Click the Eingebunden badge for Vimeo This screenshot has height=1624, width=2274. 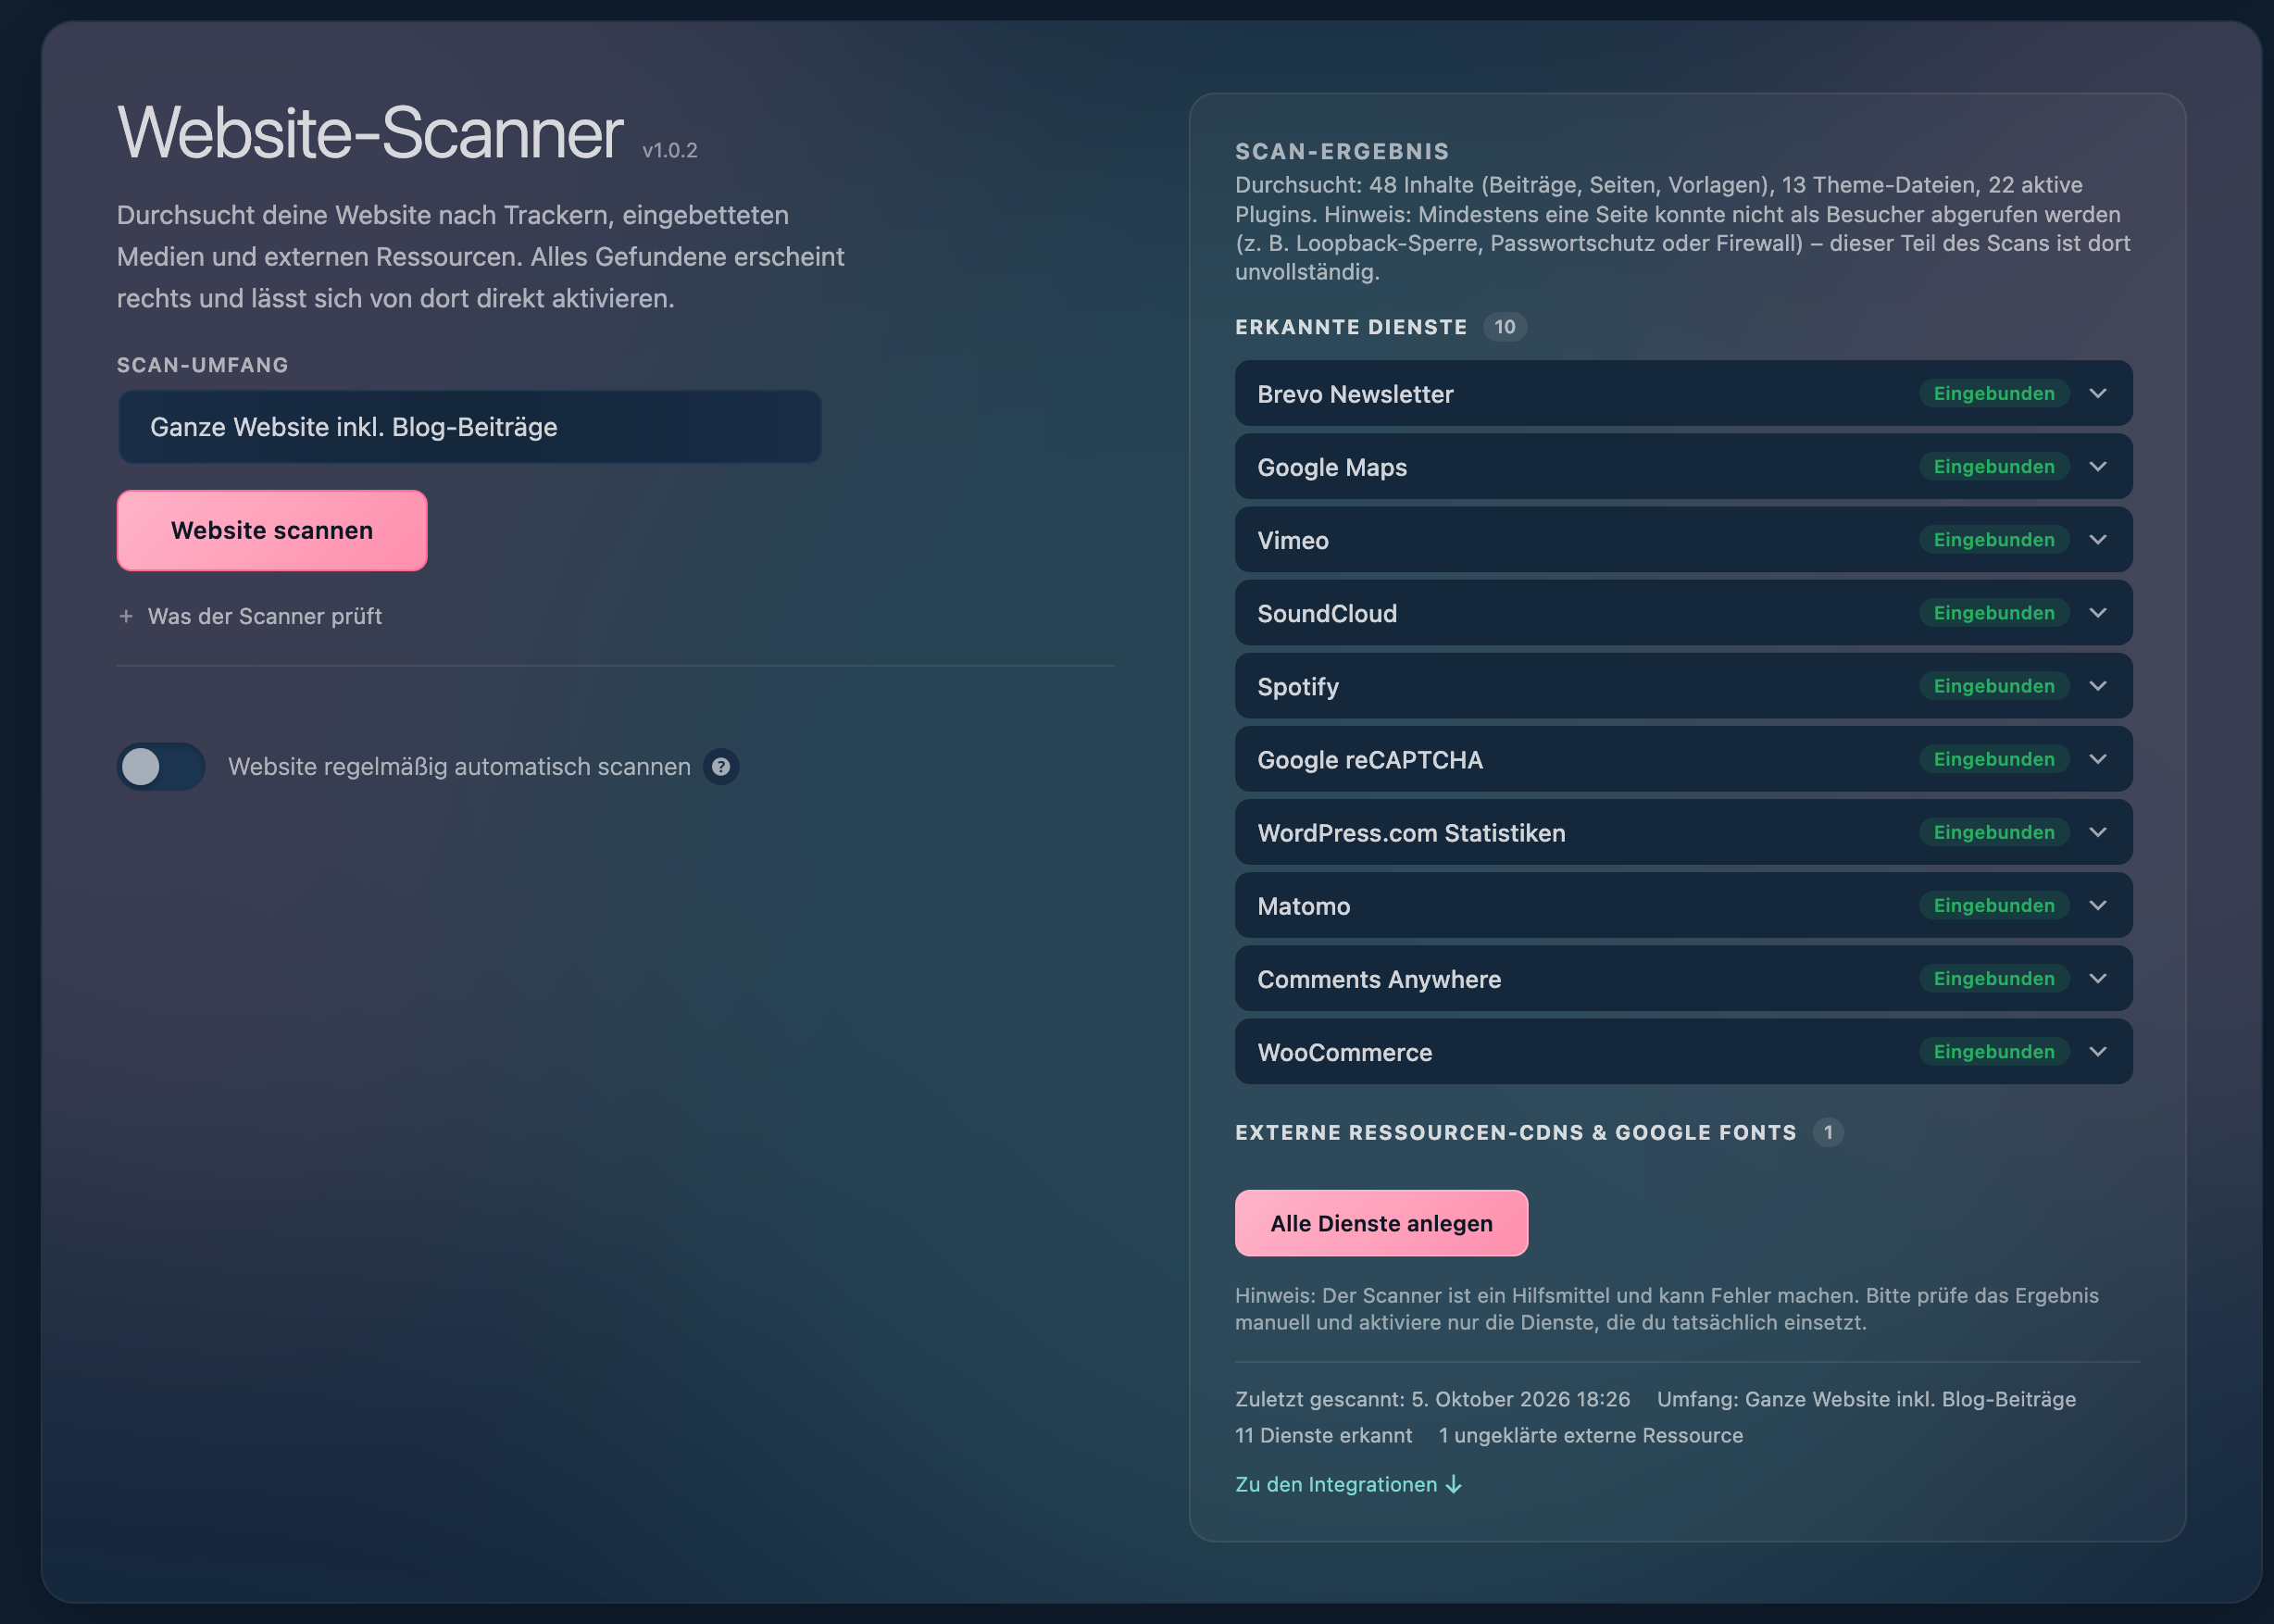click(1994, 540)
